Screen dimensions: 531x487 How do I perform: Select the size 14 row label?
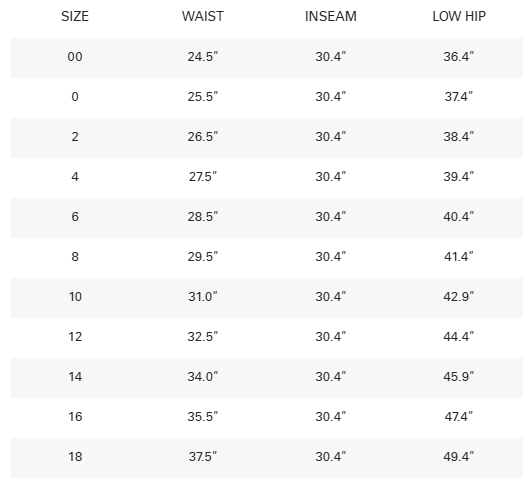coord(75,376)
